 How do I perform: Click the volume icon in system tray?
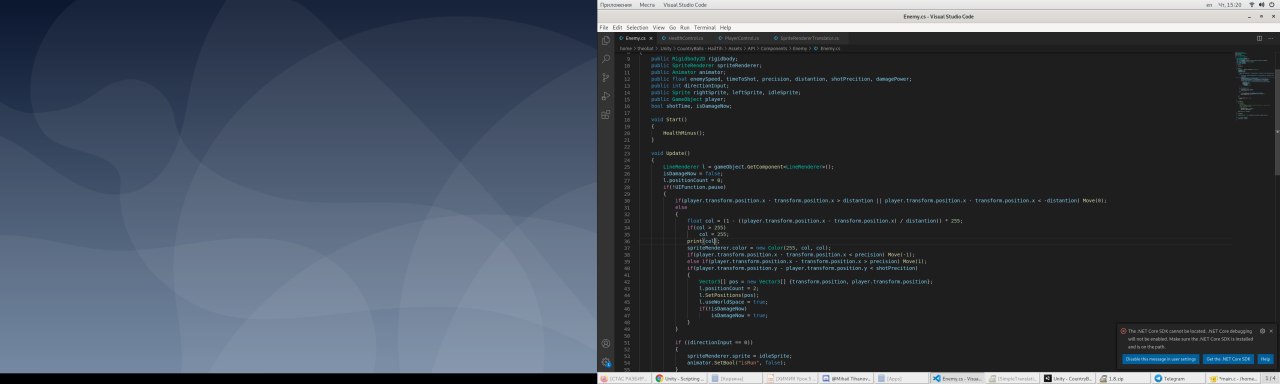[x=1262, y=5]
